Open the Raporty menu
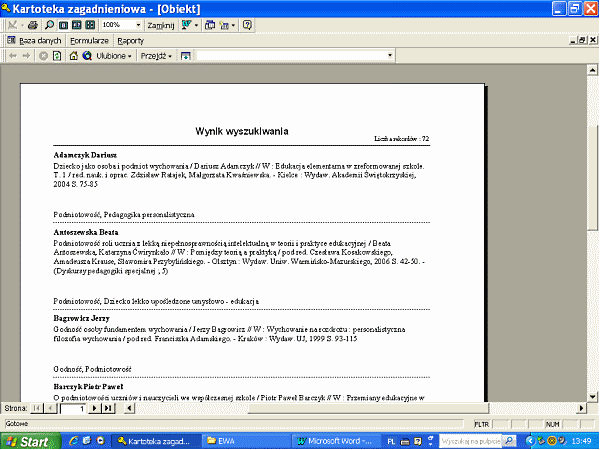The image size is (600, 450). (x=131, y=40)
